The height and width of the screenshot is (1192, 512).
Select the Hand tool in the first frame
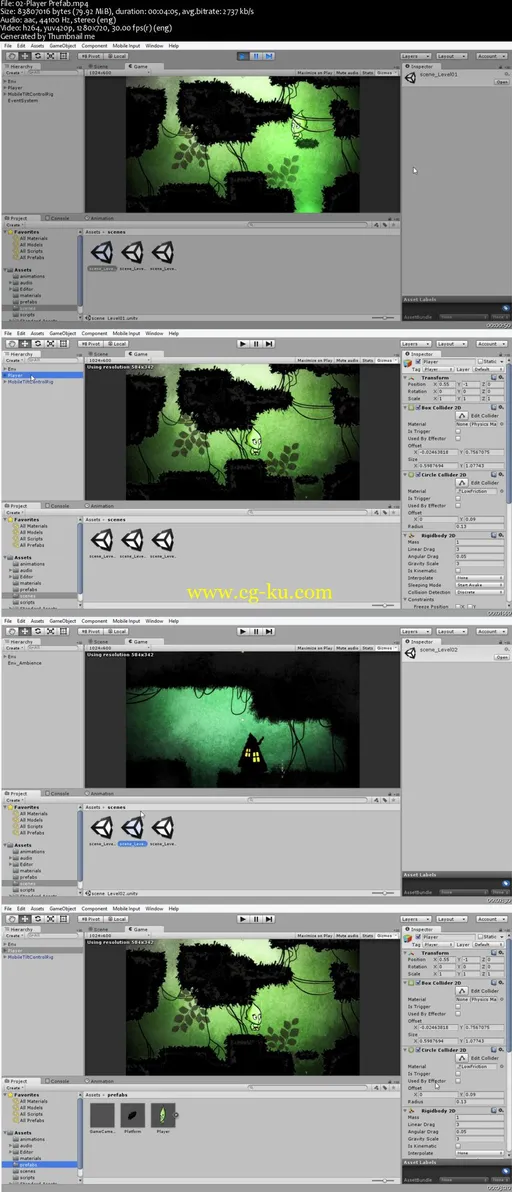pos(12,55)
